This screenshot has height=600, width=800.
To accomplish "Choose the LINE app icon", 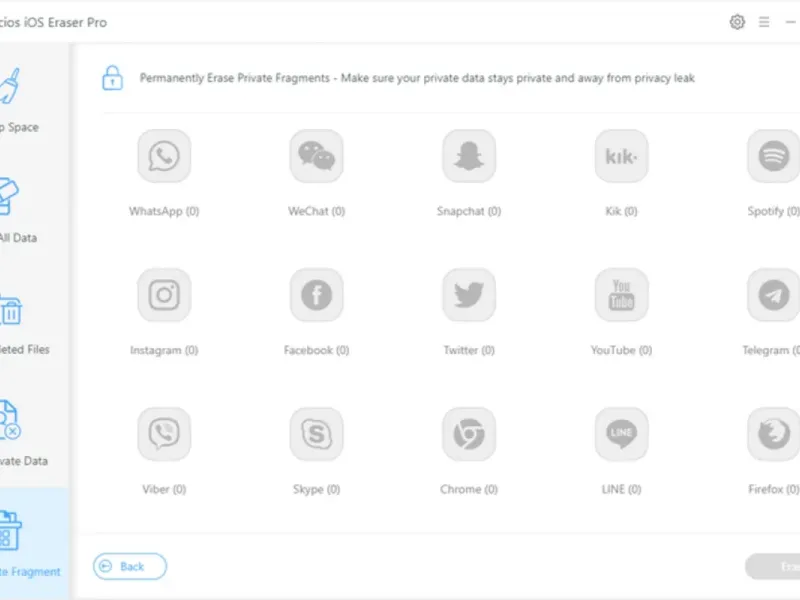I will [621, 434].
